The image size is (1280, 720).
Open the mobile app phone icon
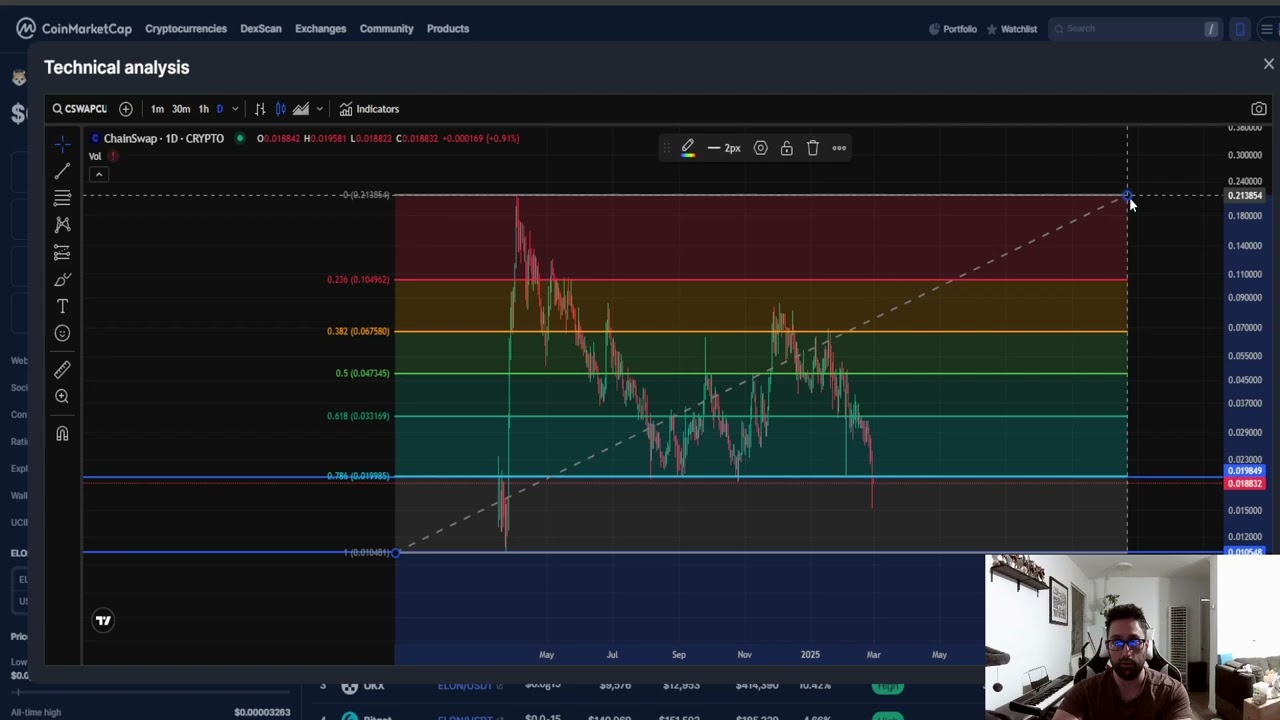coord(1240,29)
